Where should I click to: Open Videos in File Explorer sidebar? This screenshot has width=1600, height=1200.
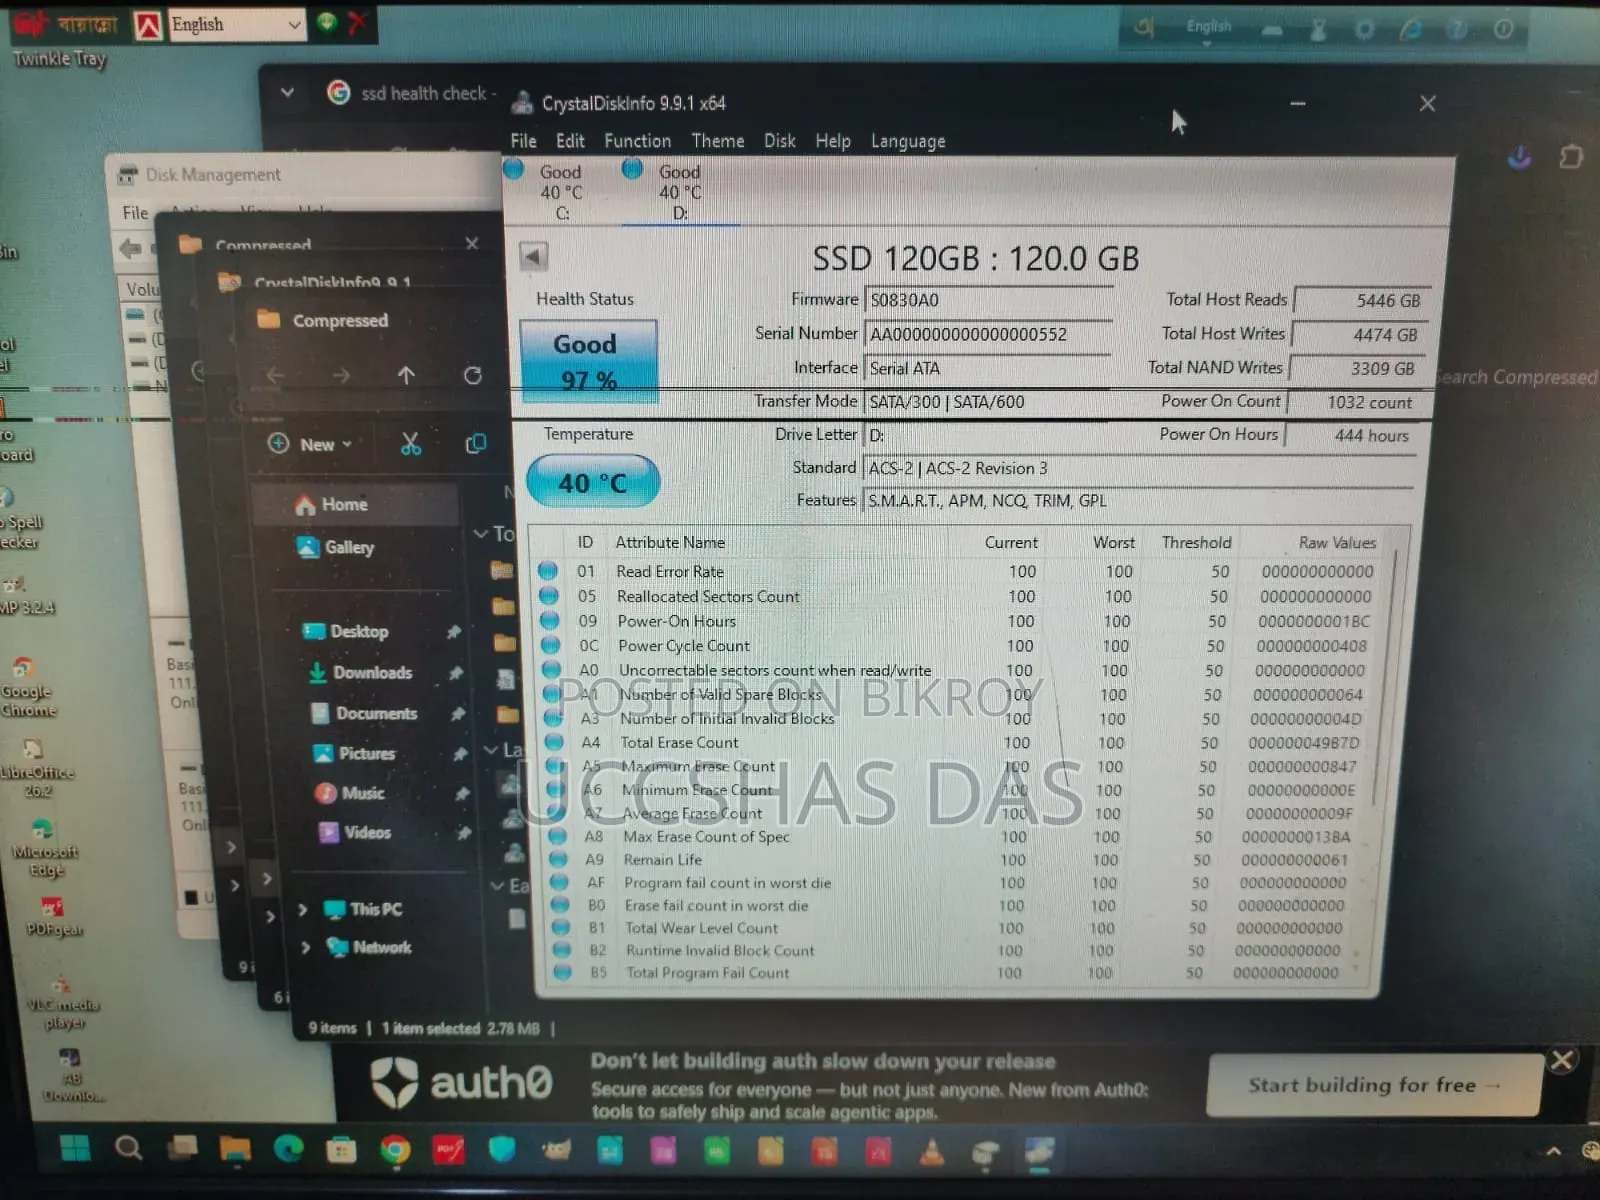(x=354, y=832)
